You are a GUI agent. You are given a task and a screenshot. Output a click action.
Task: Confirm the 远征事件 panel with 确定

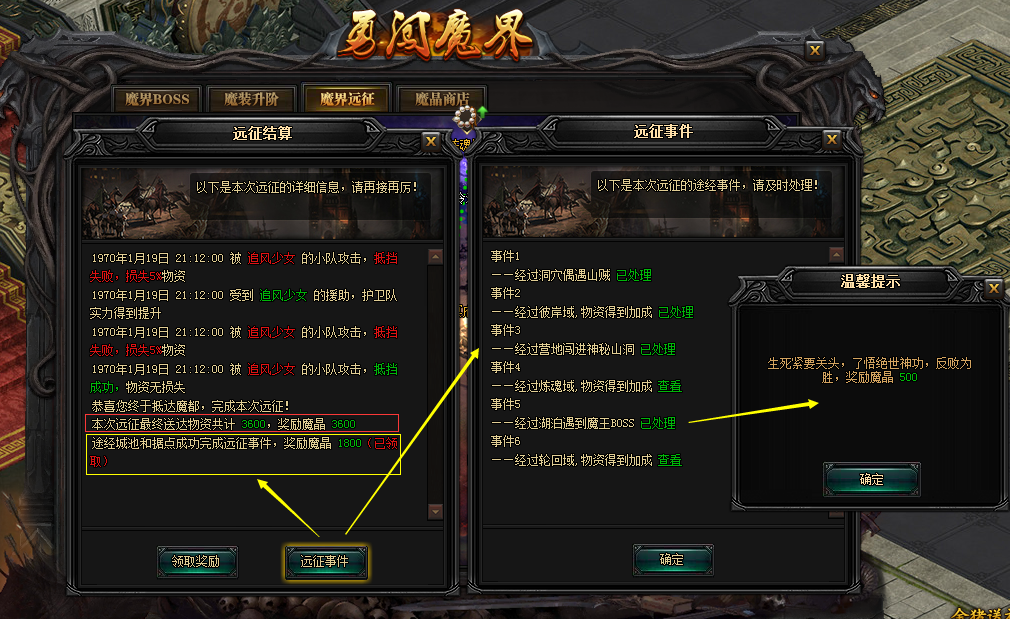click(673, 560)
